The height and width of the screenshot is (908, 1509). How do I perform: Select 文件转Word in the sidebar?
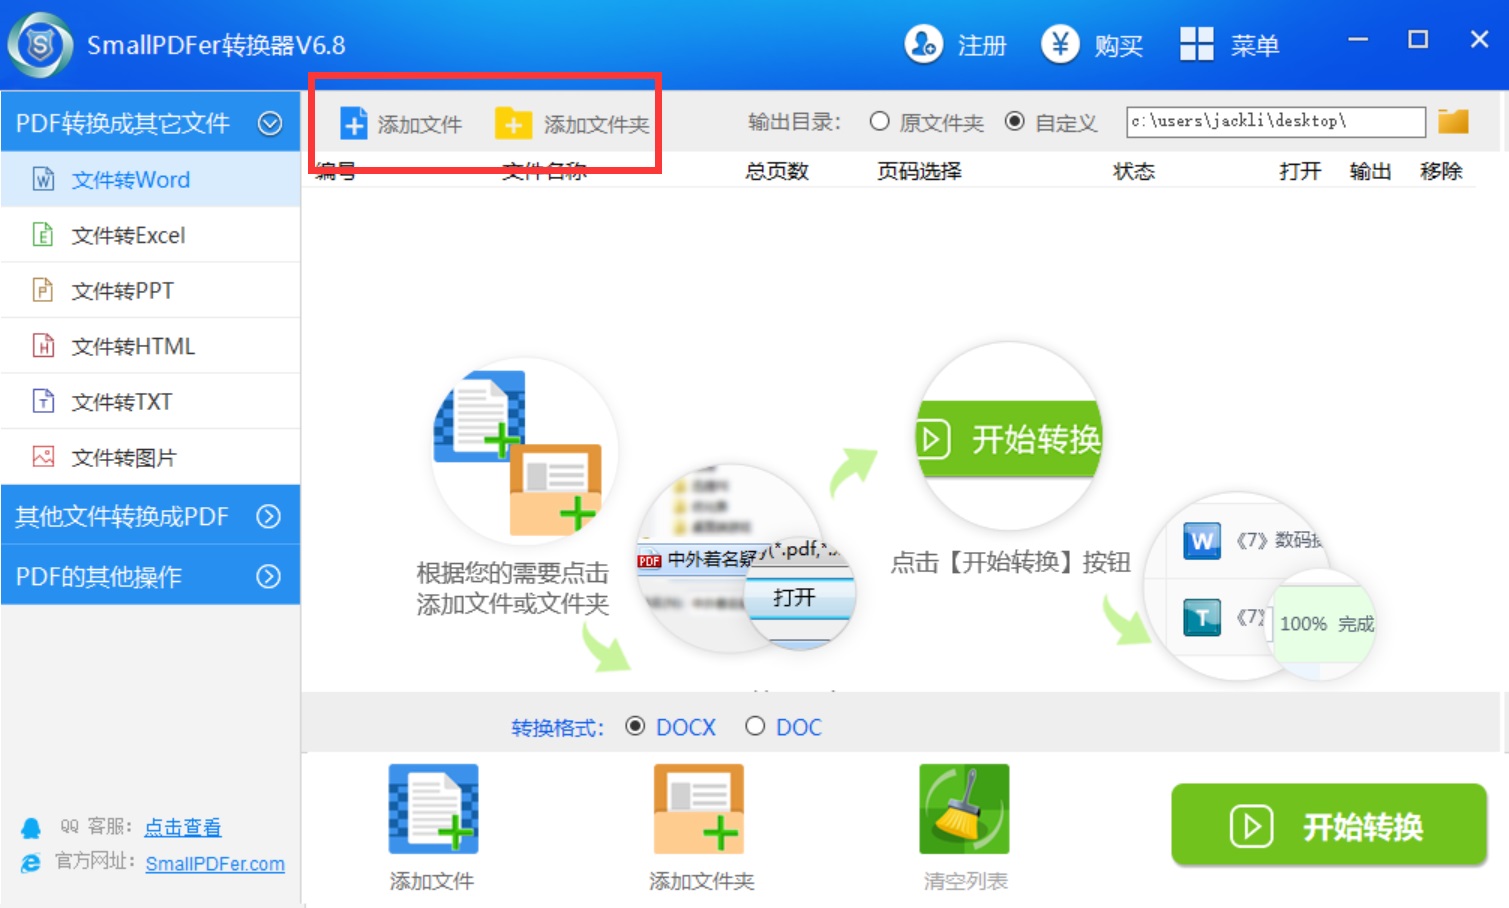(150, 180)
